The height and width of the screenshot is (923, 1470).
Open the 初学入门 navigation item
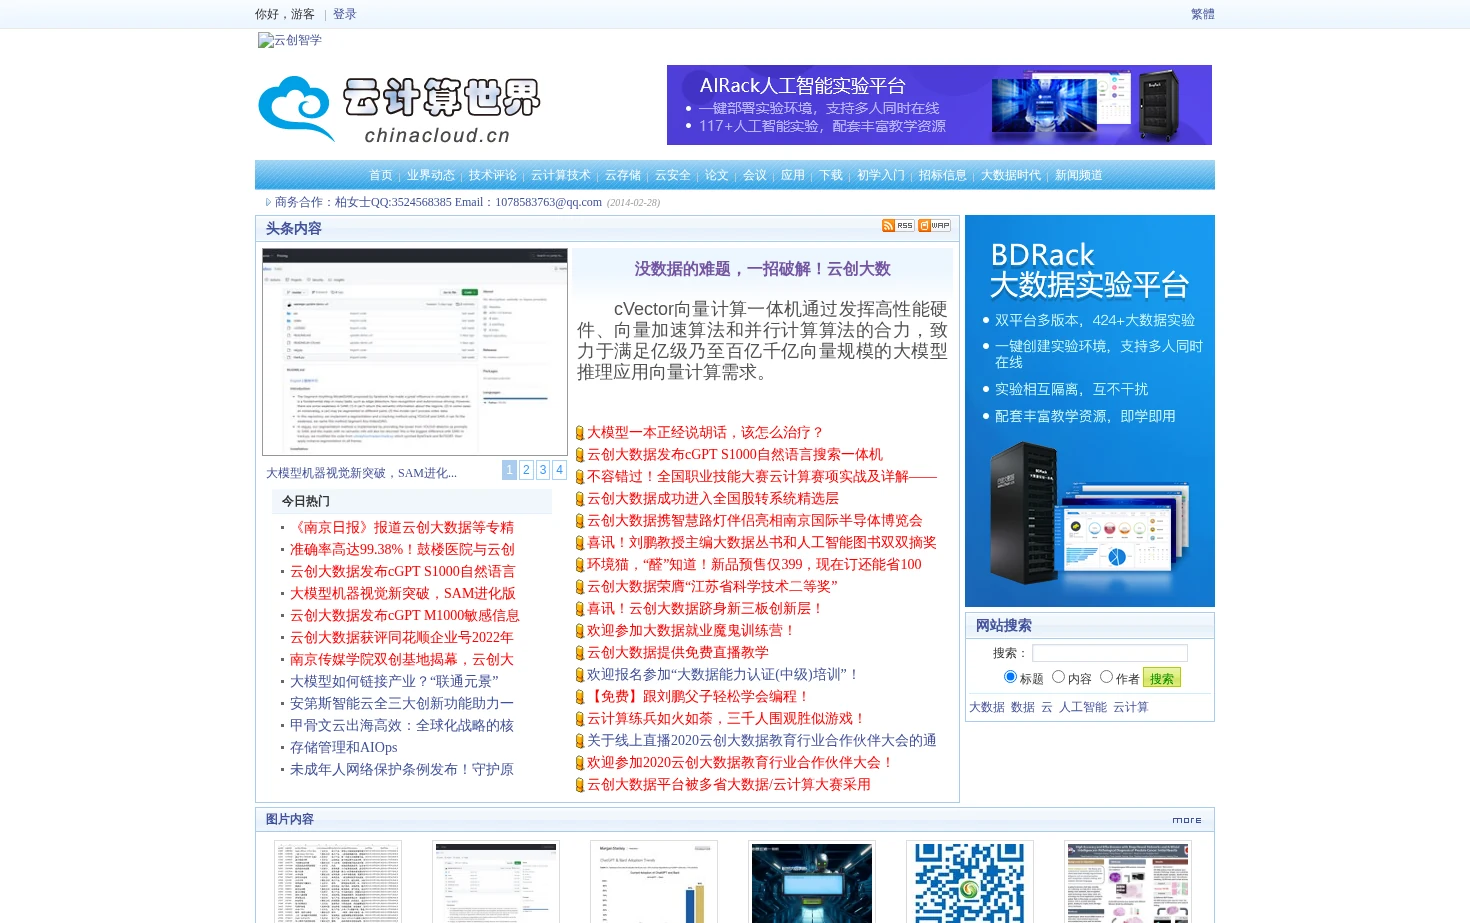click(881, 175)
